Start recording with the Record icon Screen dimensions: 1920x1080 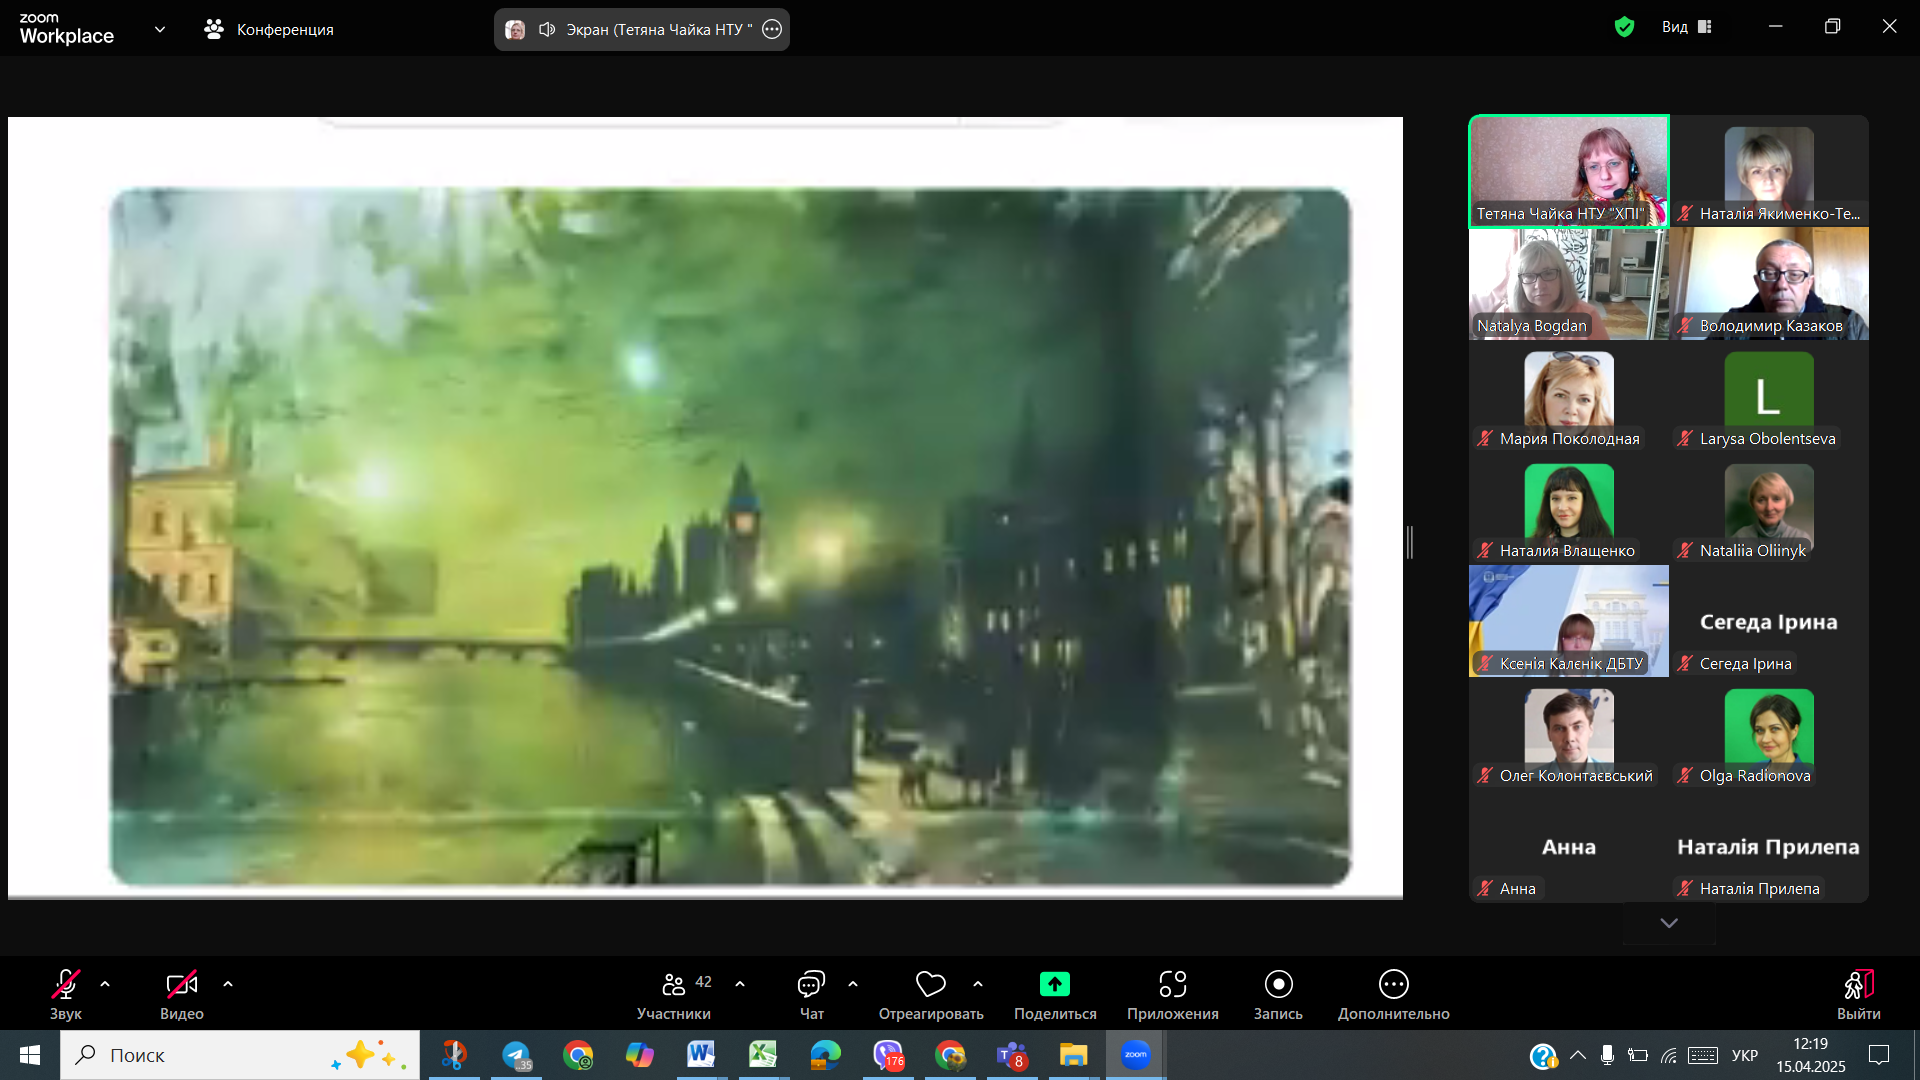coord(1277,985)
